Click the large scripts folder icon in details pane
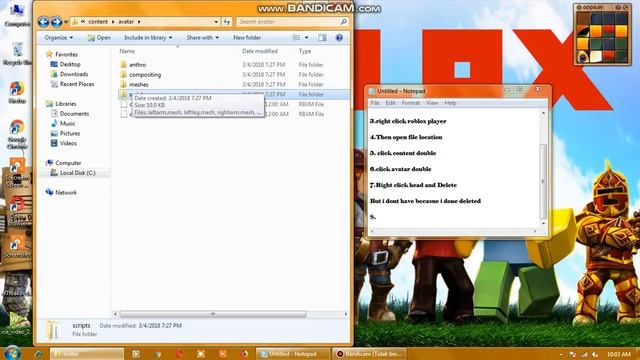640x360 pixels. pyautogui.click(x=53, y=329)
